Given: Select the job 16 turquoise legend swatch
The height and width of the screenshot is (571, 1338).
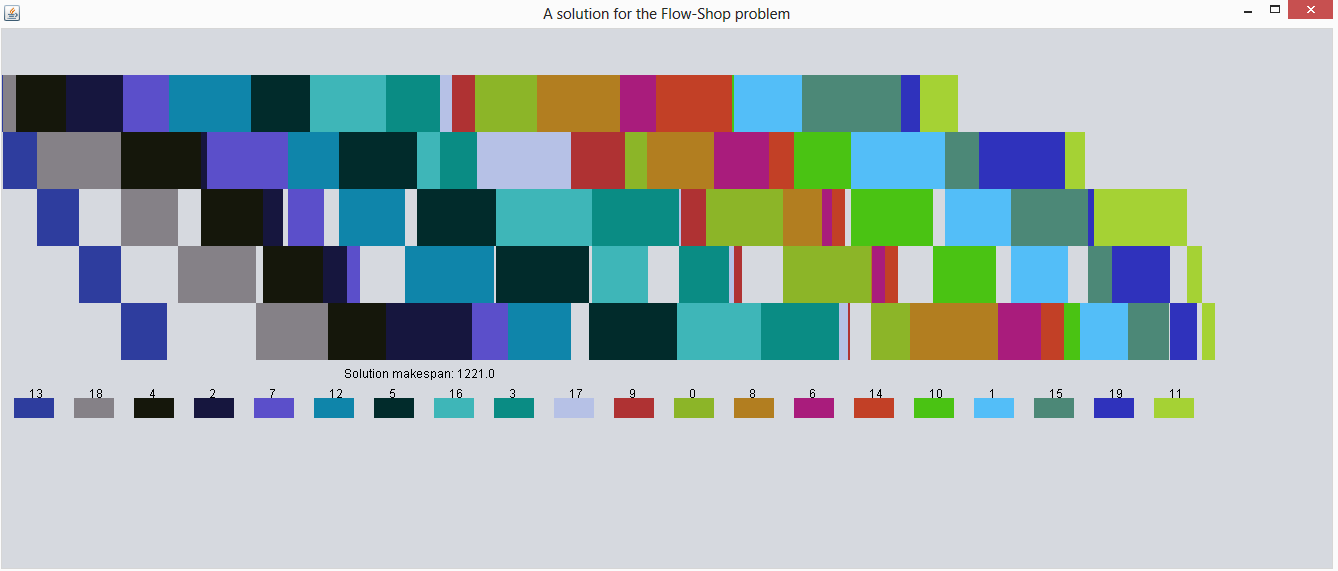Looking at the screenshot, I should (x=454, y=408).
